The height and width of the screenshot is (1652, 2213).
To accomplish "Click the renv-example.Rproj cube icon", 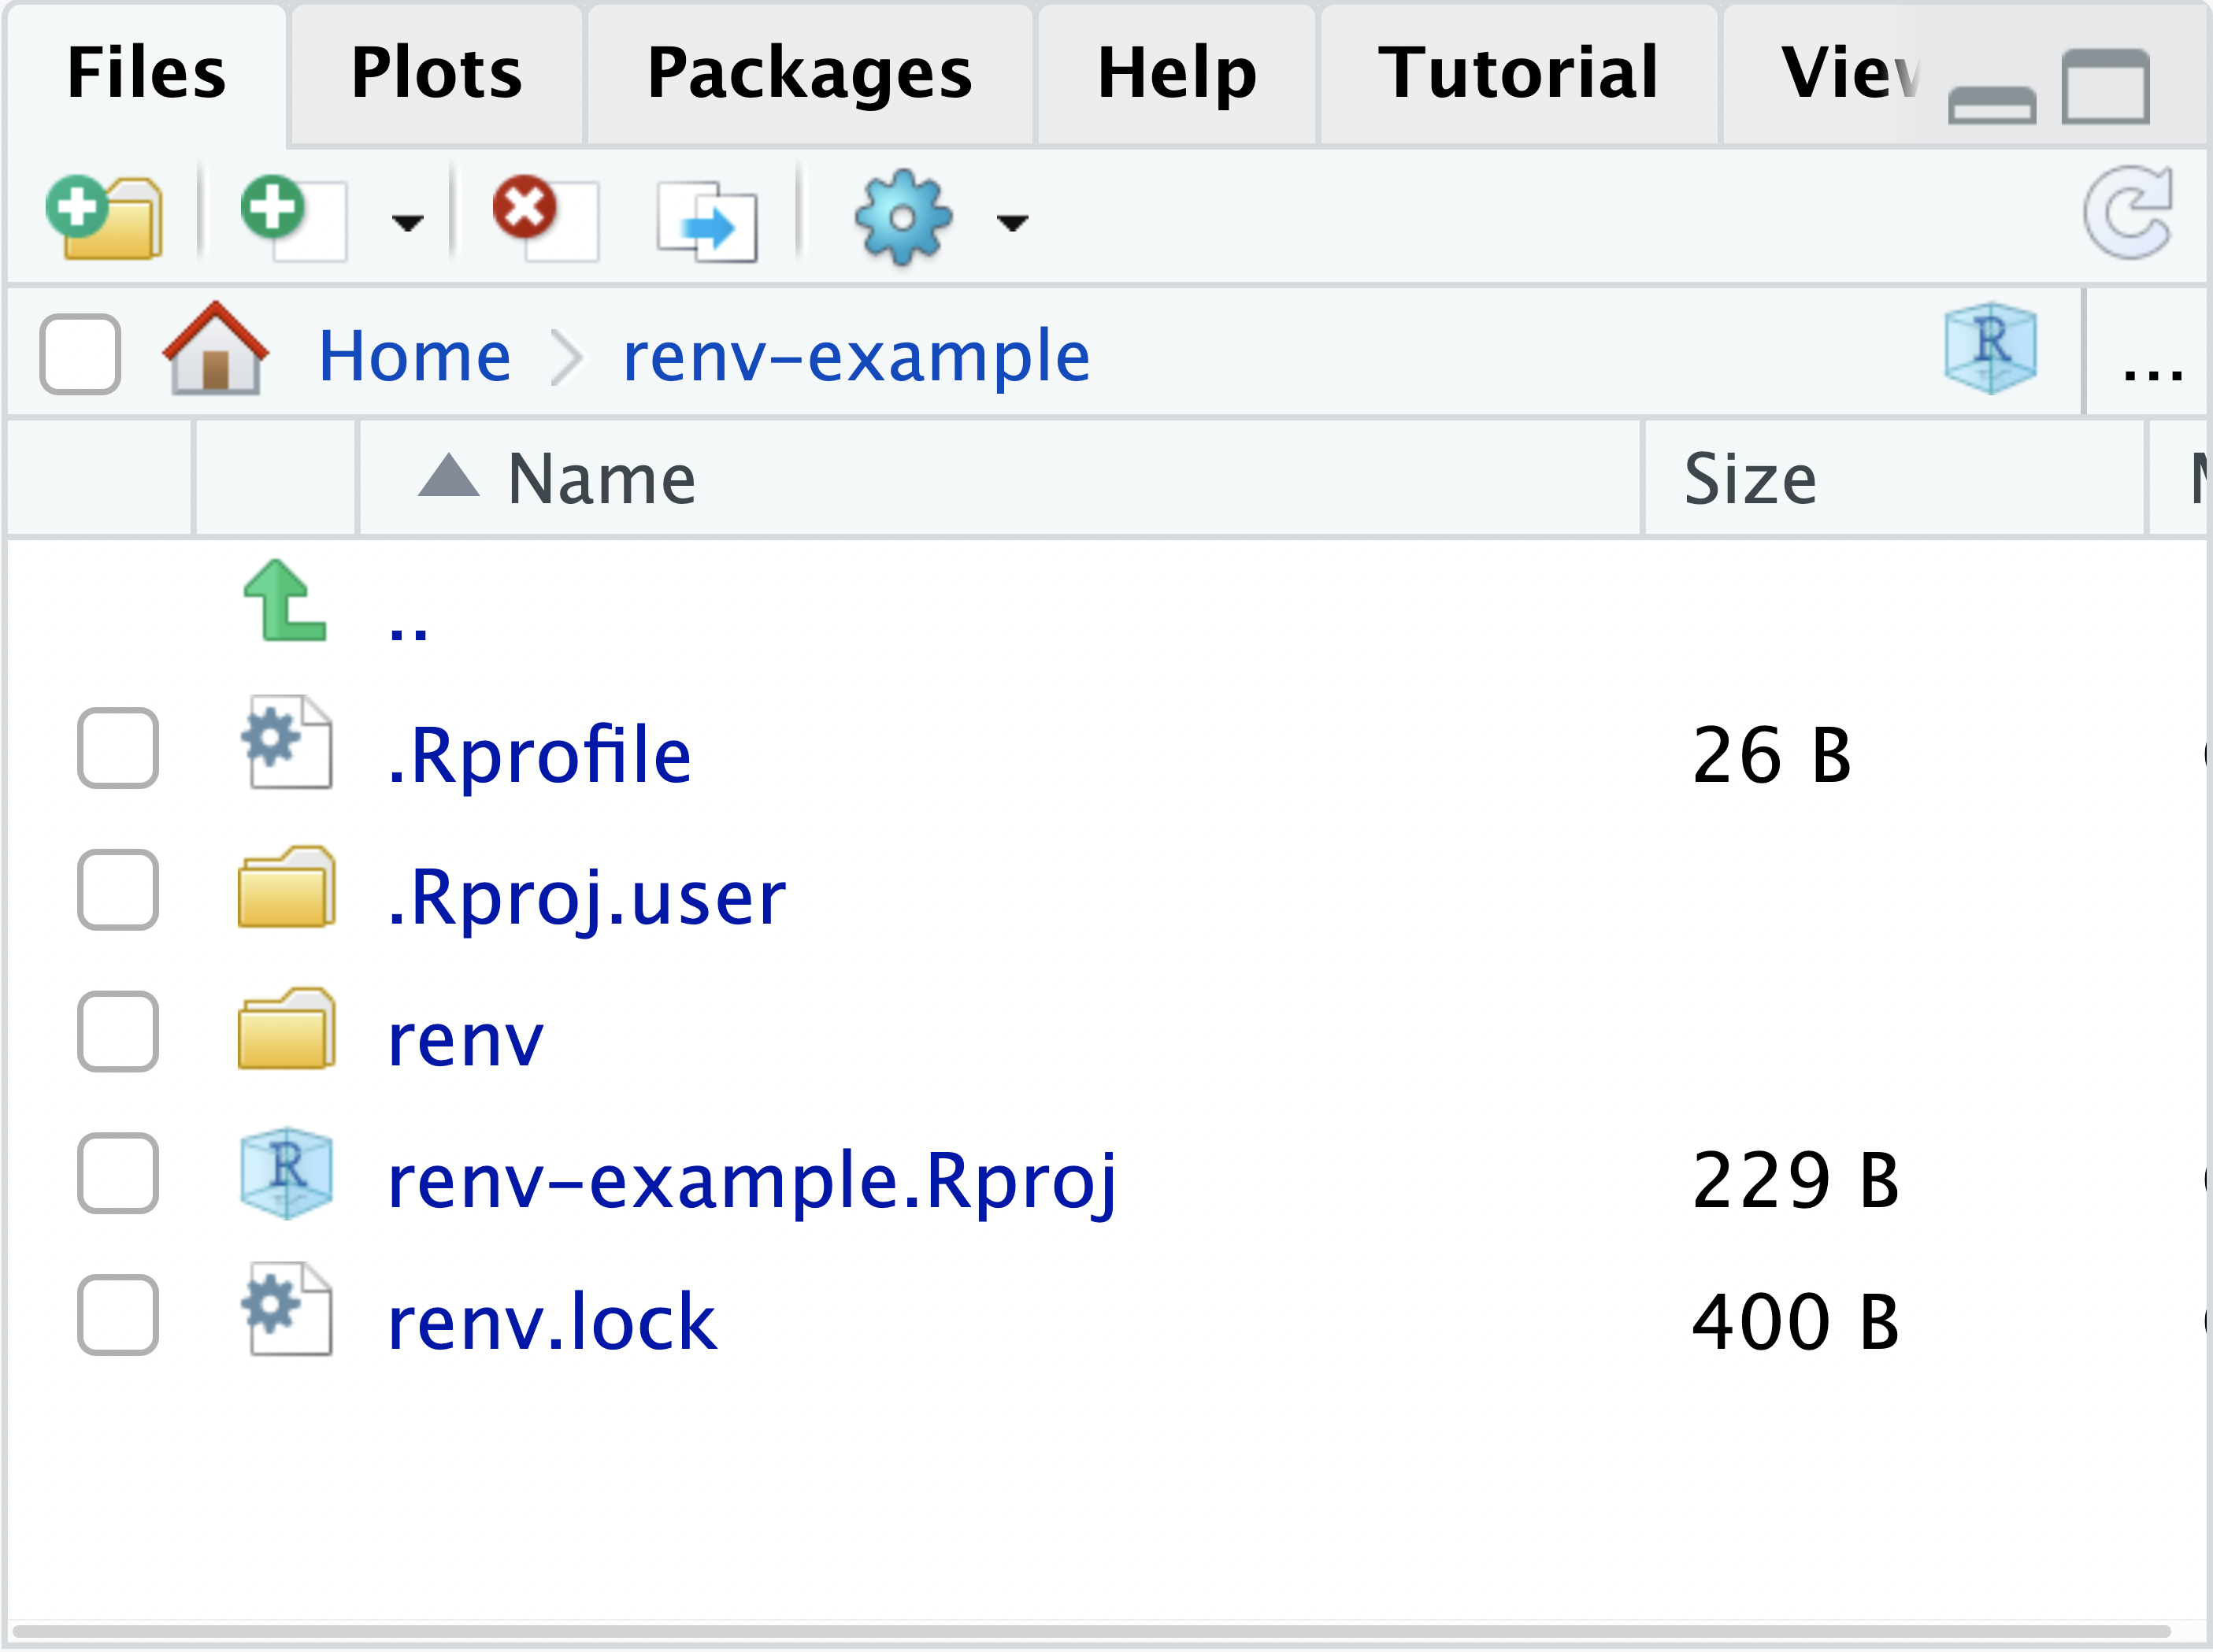I will tap(286, 1173).
